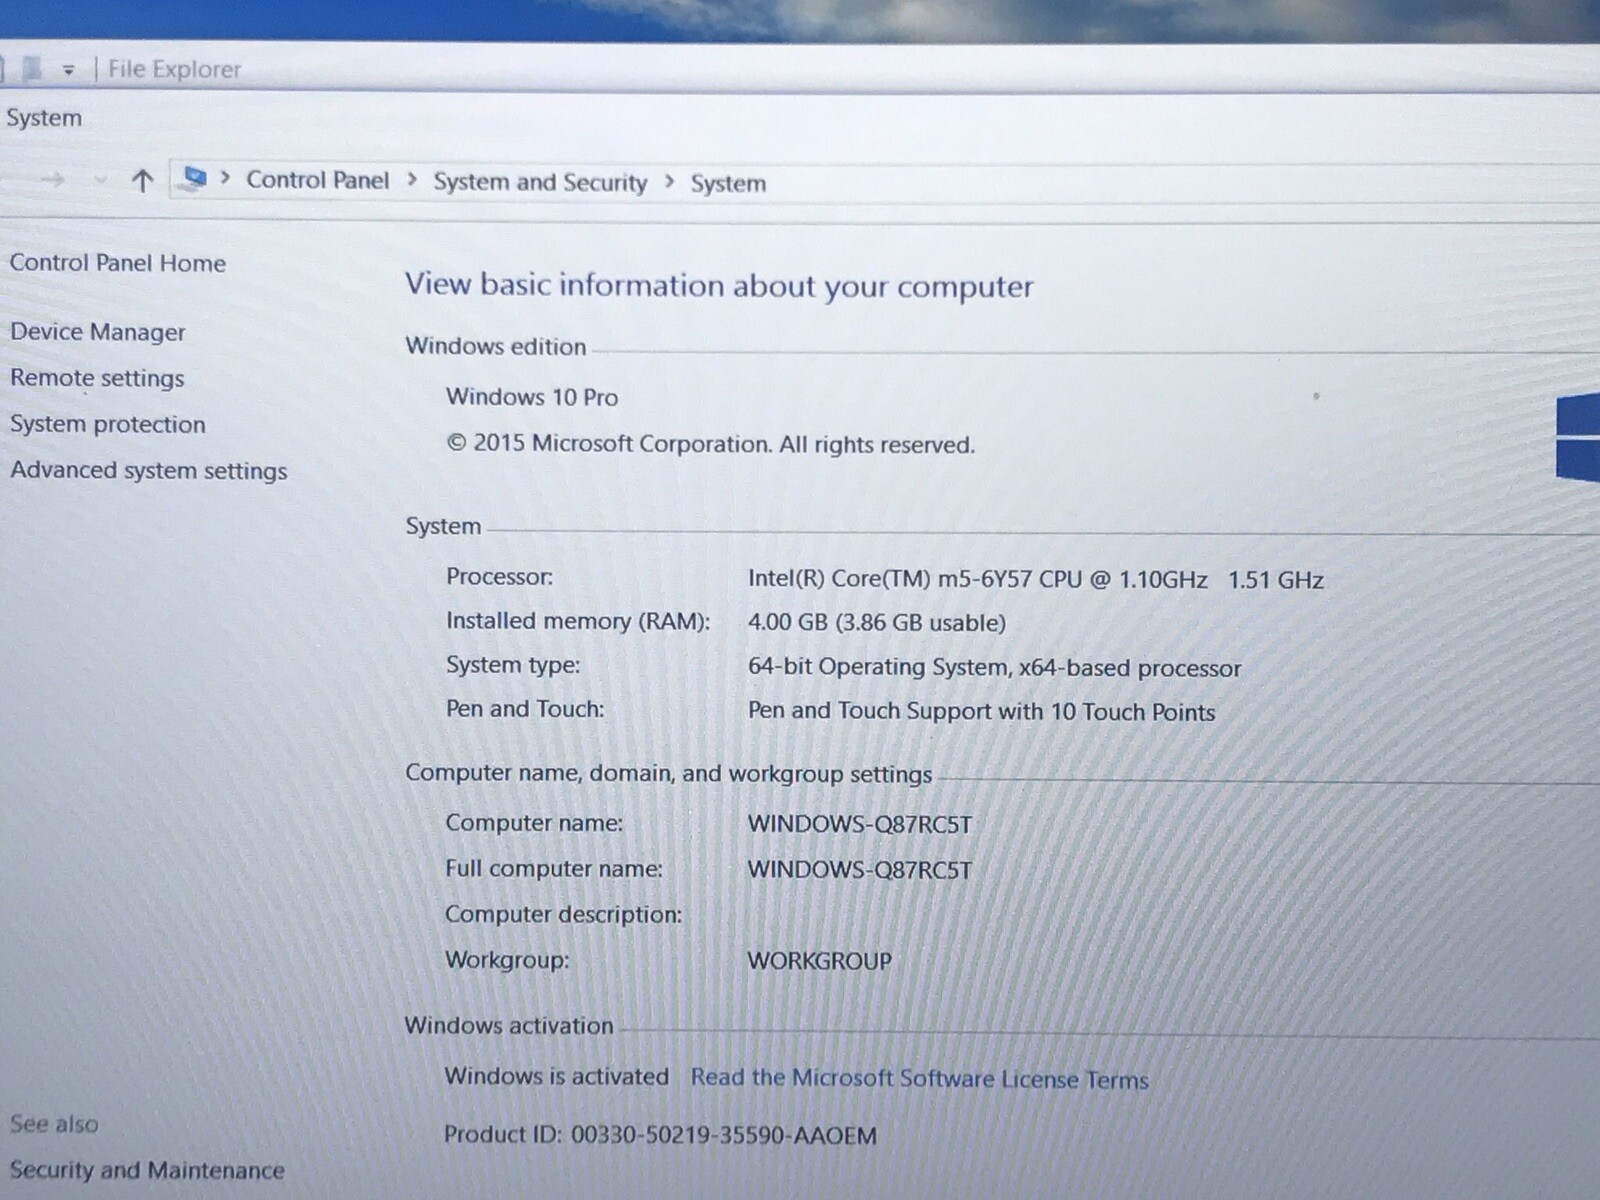Expand chevron before Control Panel breadcrumb
Viewport: 1600px width, 1200px height.
point(225,178)
